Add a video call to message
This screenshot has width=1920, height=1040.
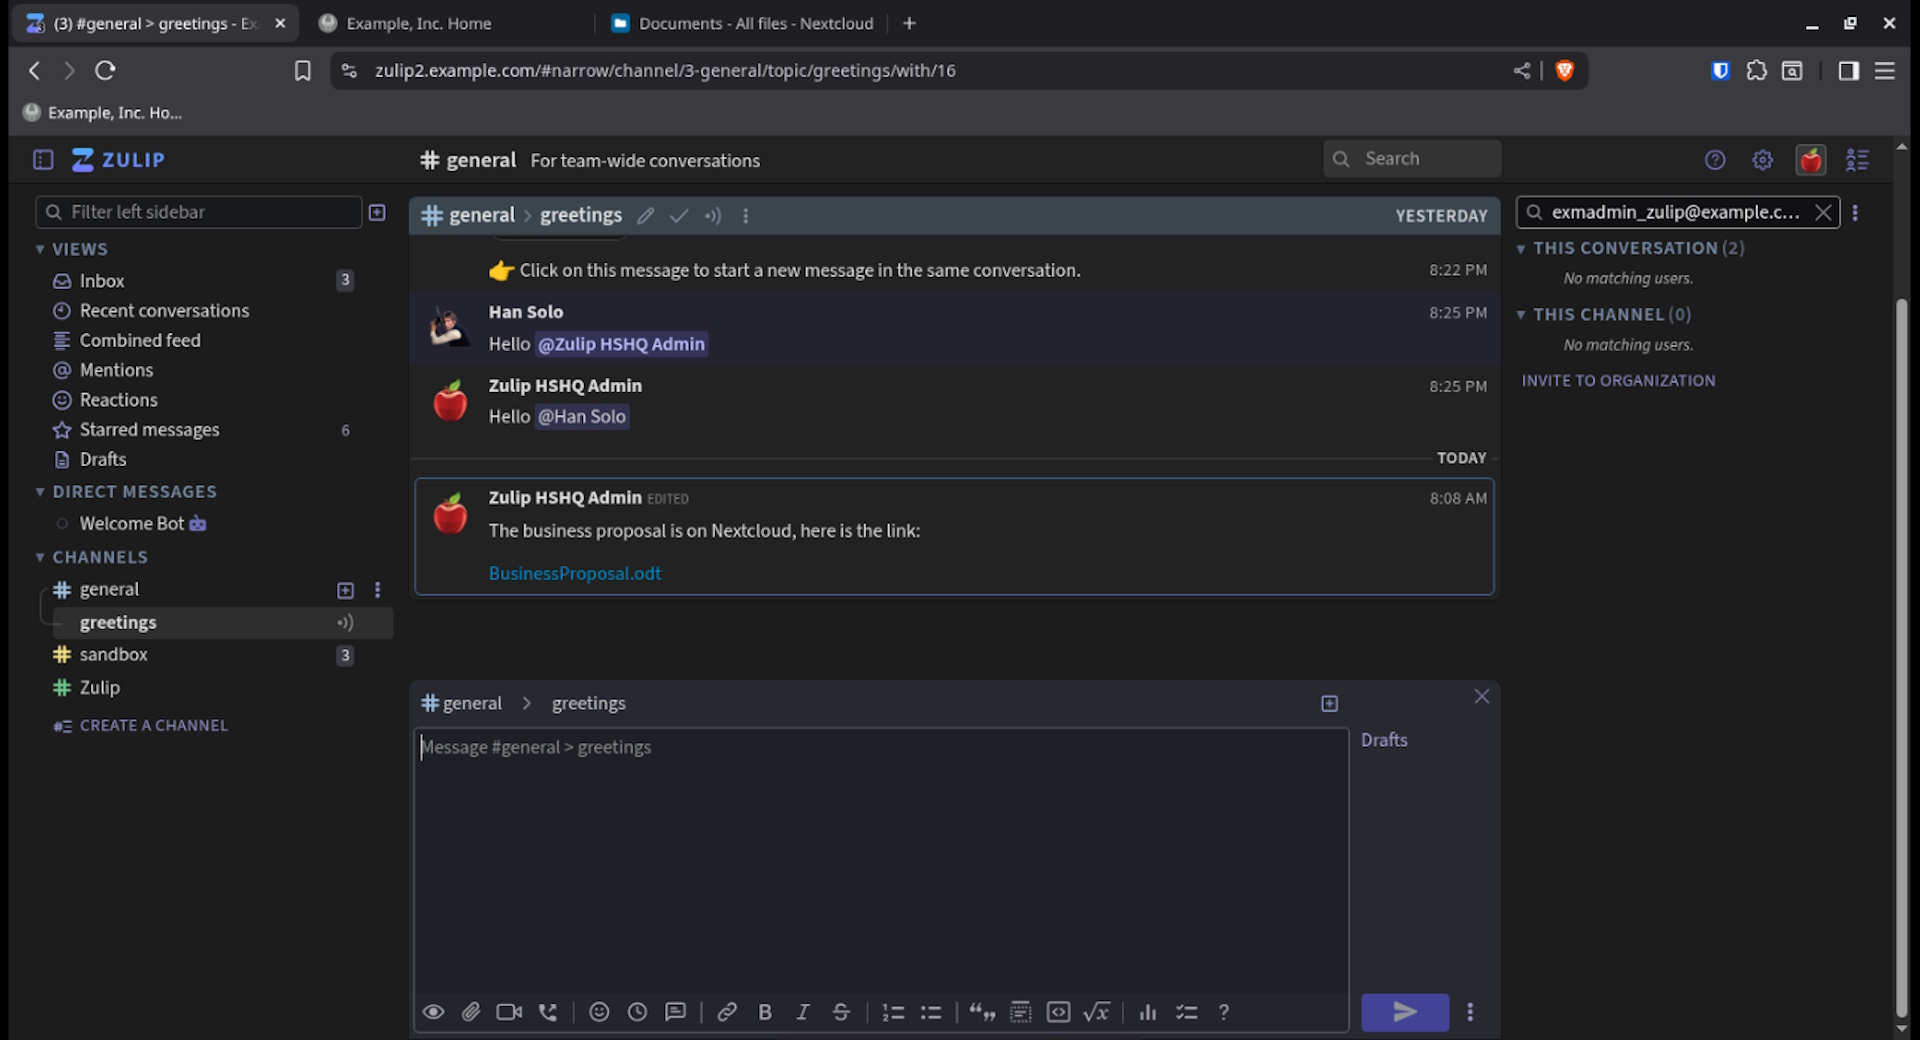coord(509,1012)
